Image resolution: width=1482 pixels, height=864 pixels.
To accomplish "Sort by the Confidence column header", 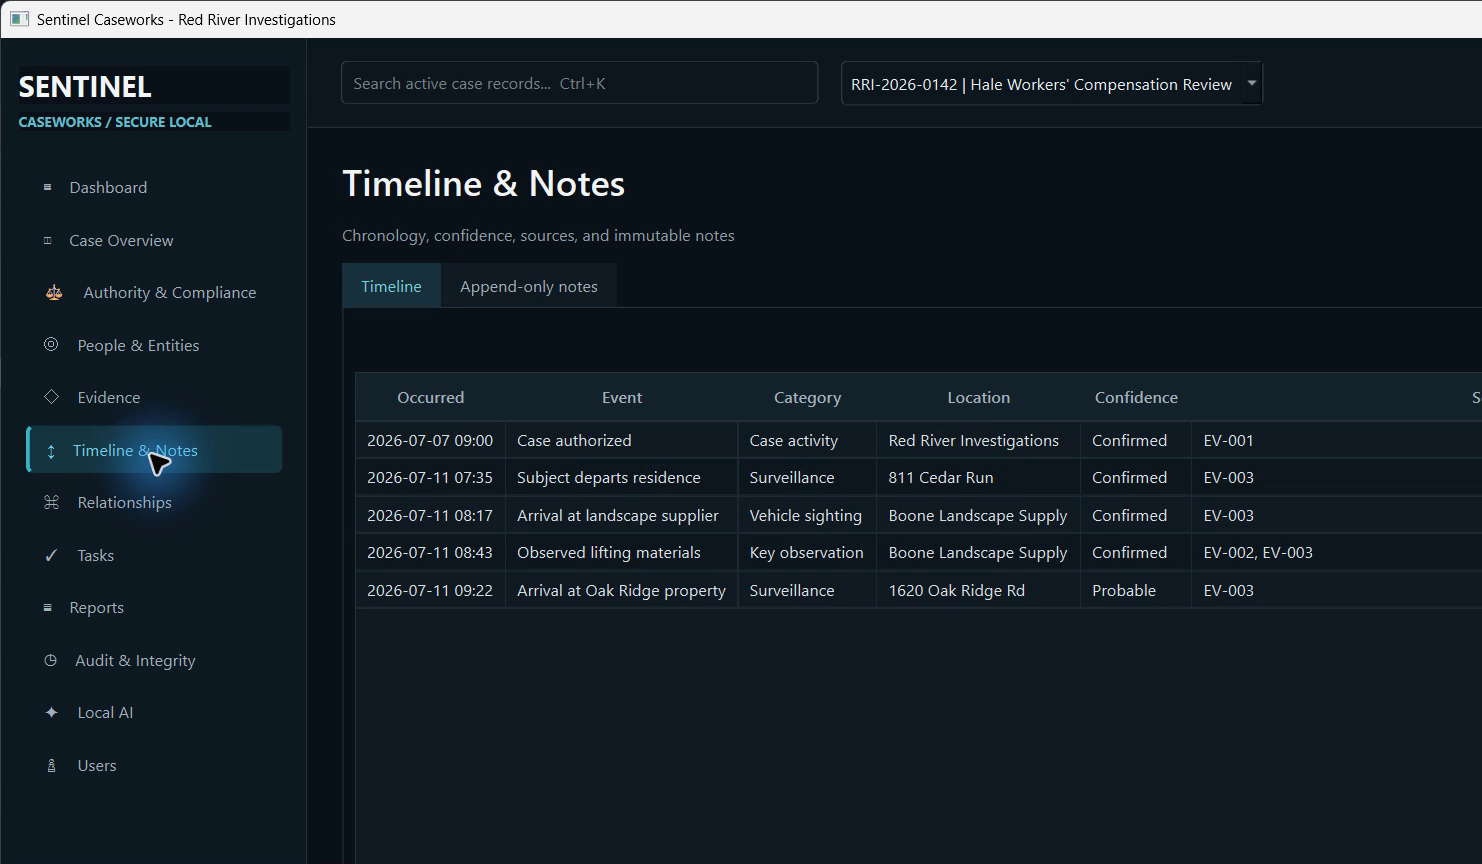I will 1136,397.
